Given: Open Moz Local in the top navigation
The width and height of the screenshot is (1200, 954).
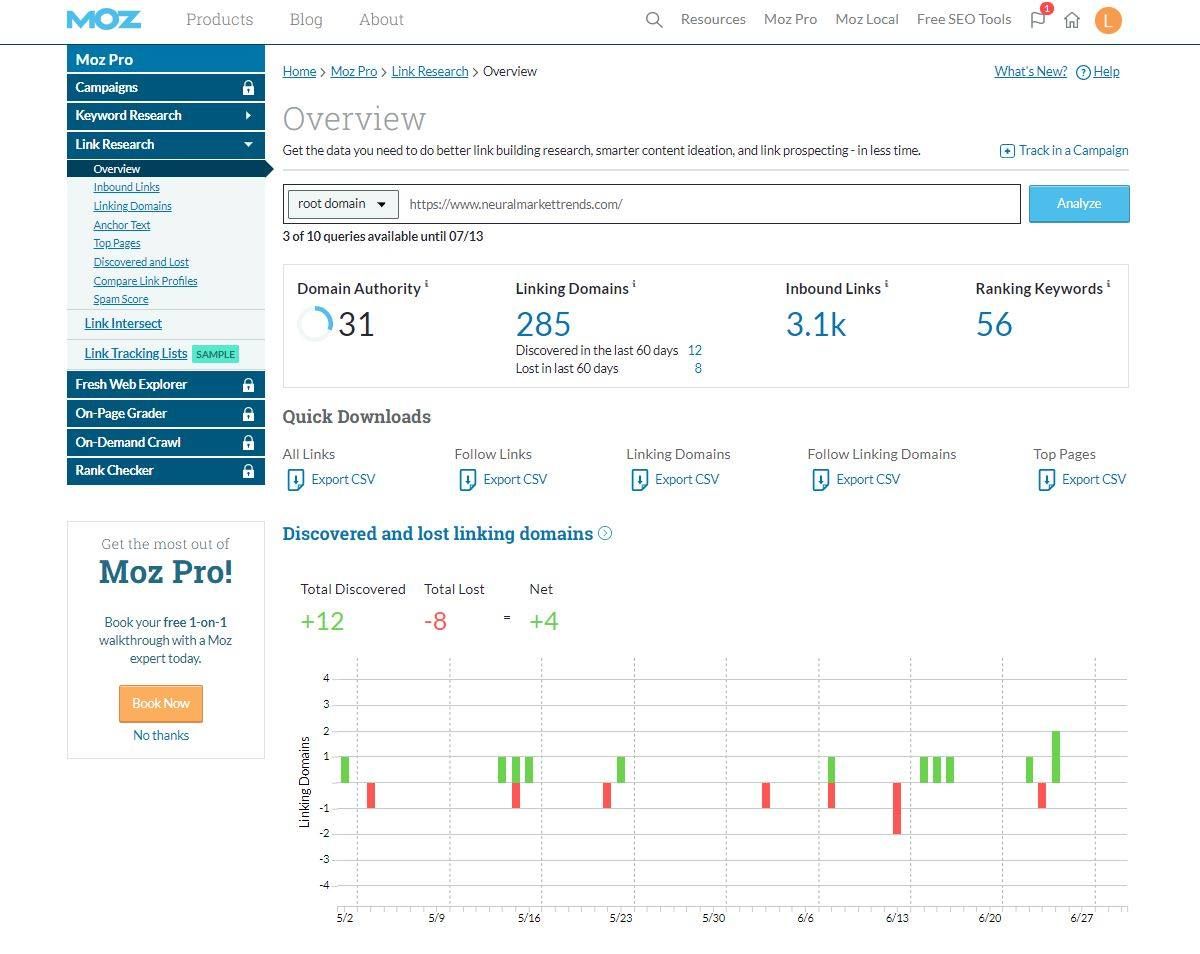Looking at the screenshot, I should point(867,19).
